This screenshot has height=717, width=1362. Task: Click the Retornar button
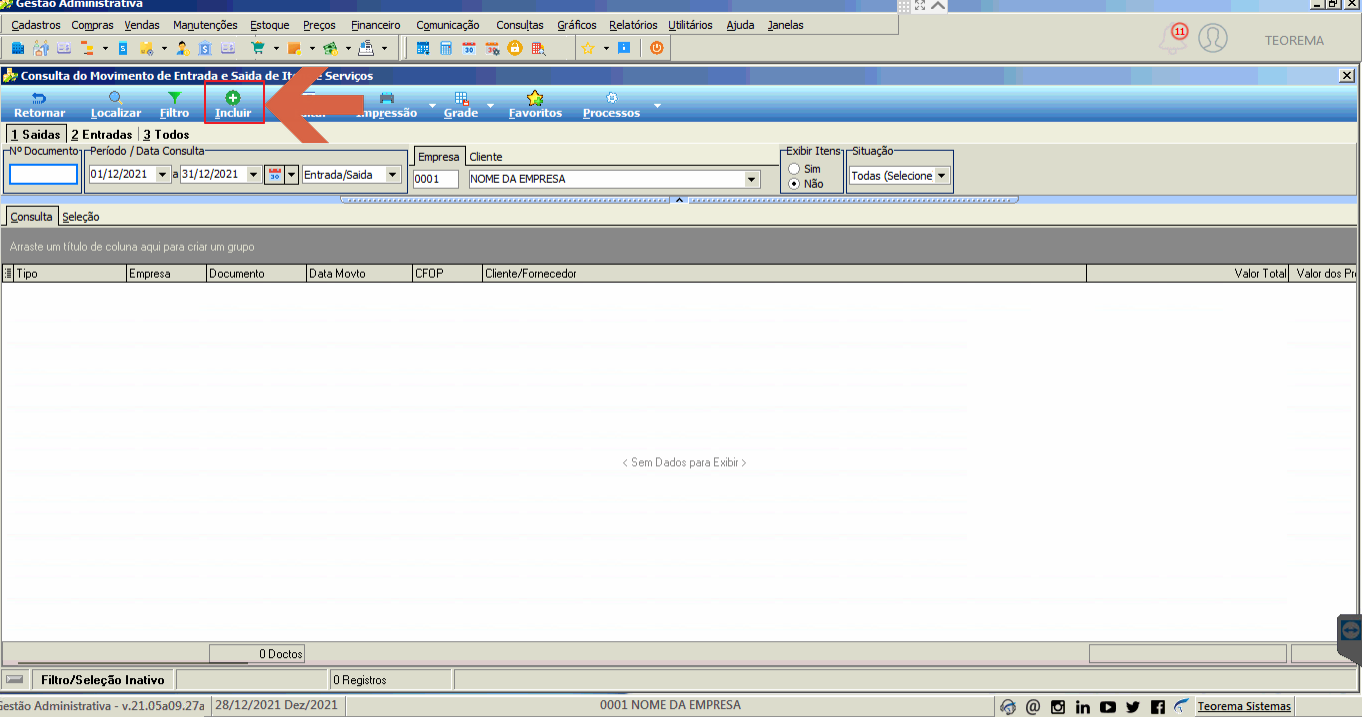coord(40,104)
